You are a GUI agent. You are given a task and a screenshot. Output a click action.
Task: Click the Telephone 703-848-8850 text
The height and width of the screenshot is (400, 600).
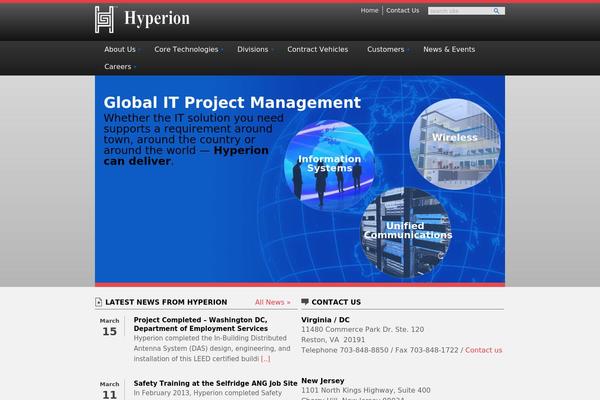coord(345,350)
